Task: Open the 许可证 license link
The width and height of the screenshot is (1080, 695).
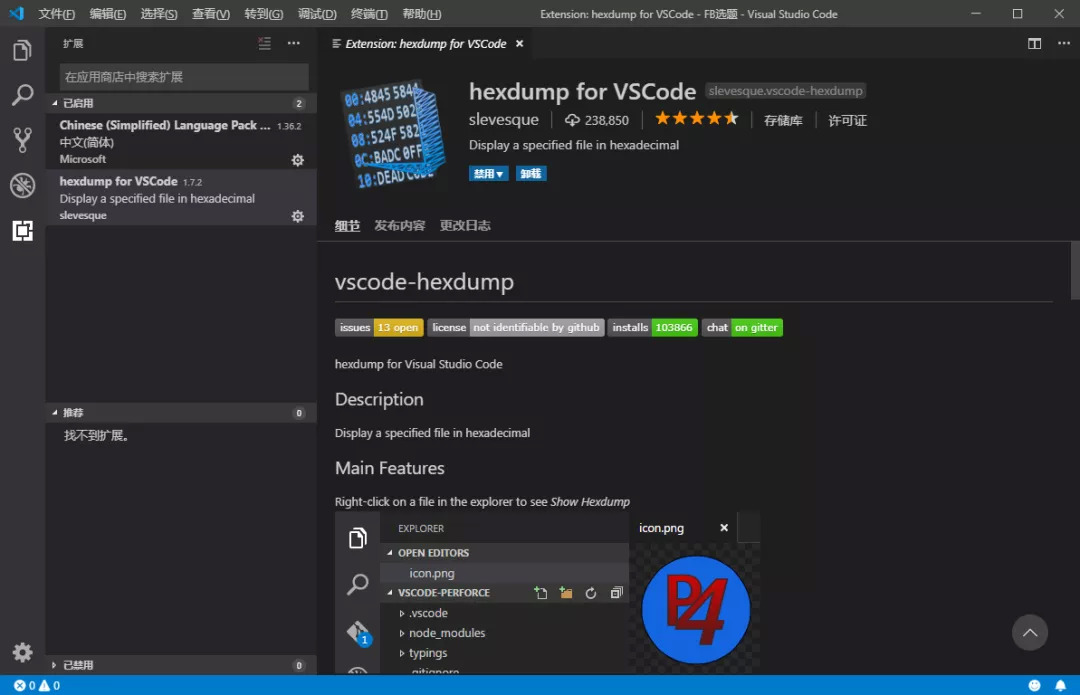Action: (x=847, y=121)
